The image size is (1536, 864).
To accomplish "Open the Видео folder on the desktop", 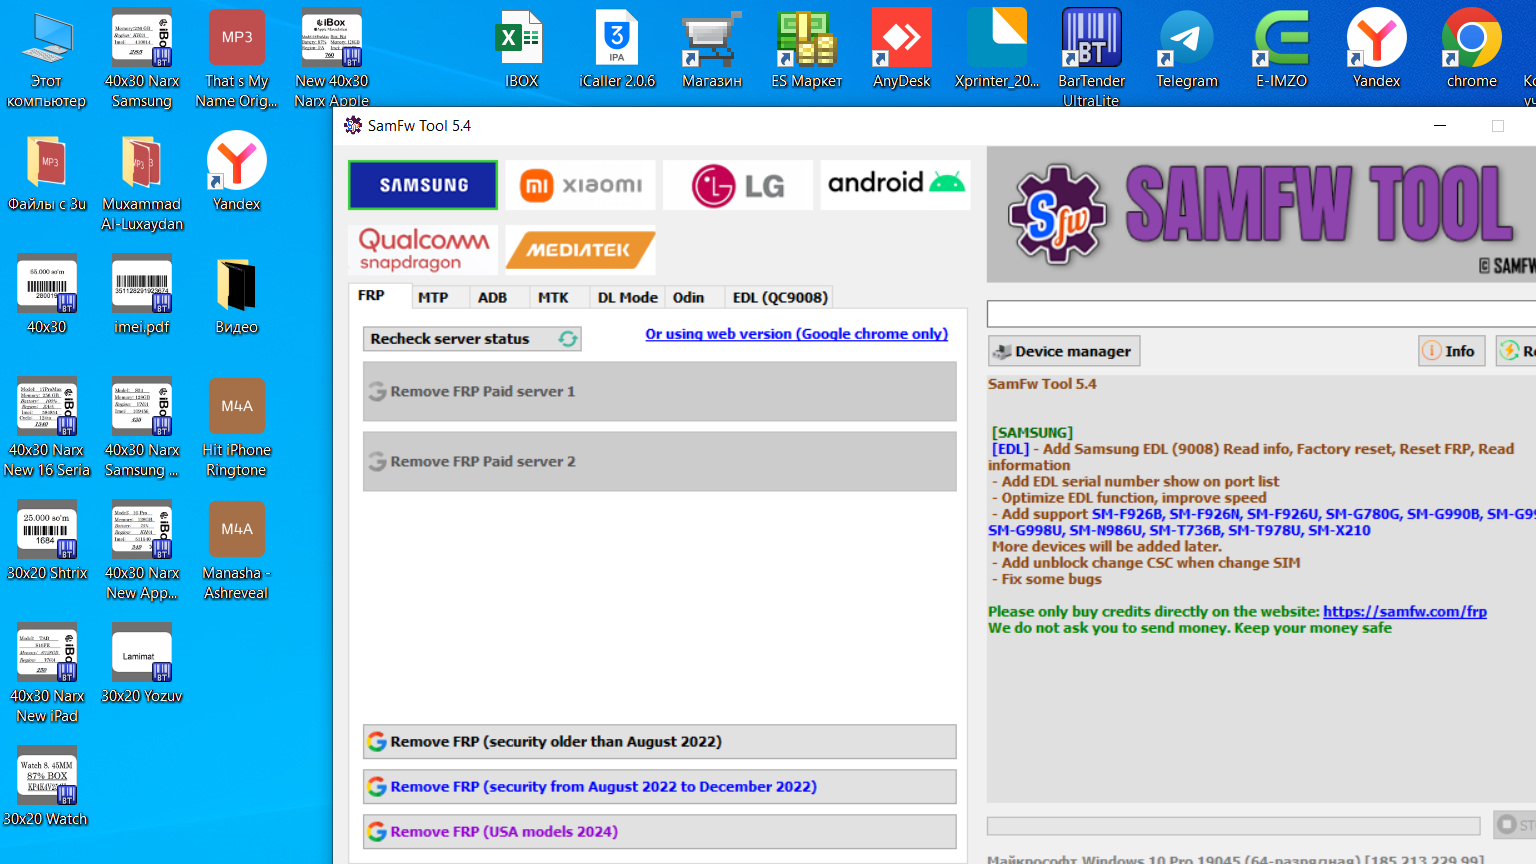I will 237,297.
